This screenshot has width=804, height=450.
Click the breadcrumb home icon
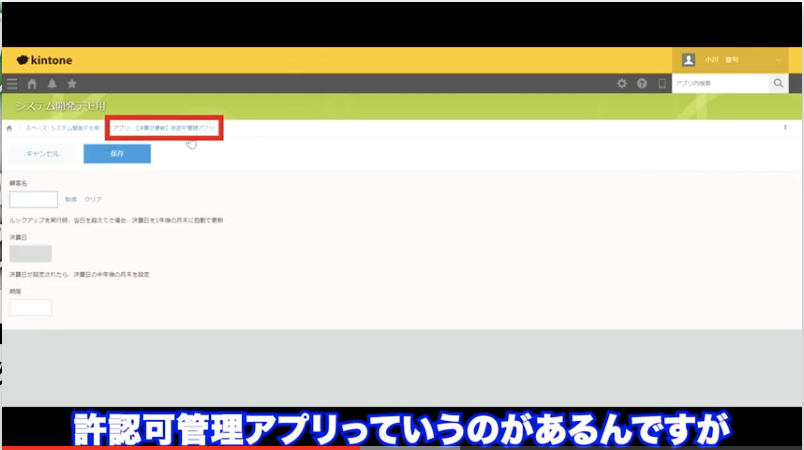(10, 129)
